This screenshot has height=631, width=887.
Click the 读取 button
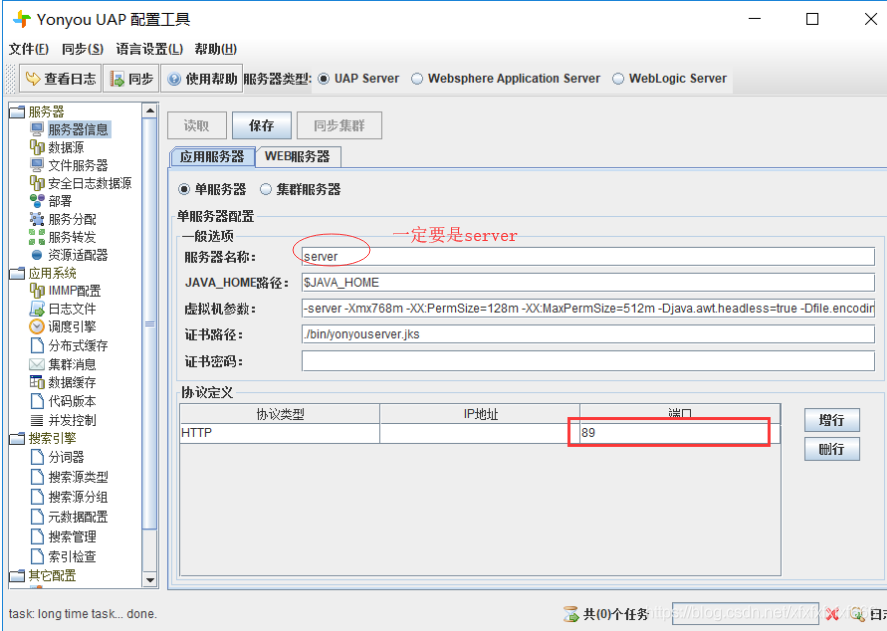coord(196,126)
